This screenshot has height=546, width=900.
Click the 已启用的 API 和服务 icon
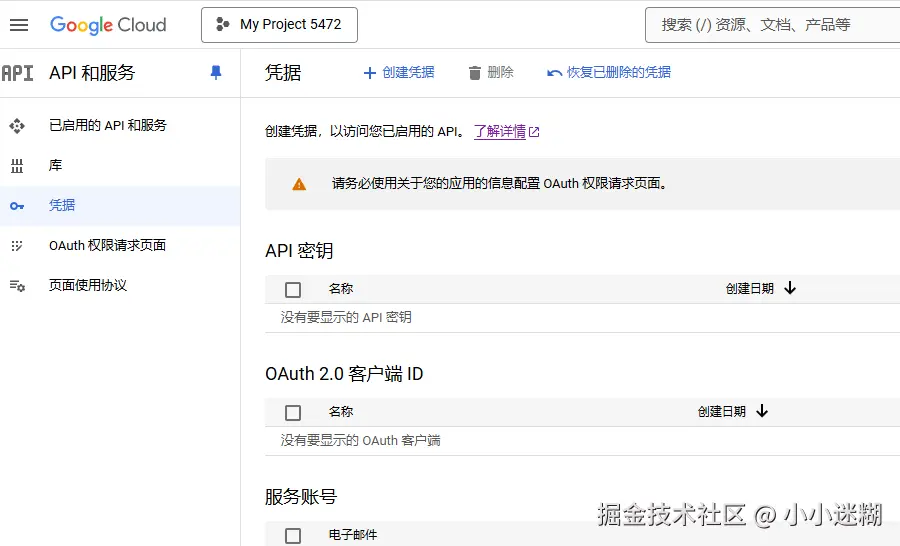click(17, 126)
